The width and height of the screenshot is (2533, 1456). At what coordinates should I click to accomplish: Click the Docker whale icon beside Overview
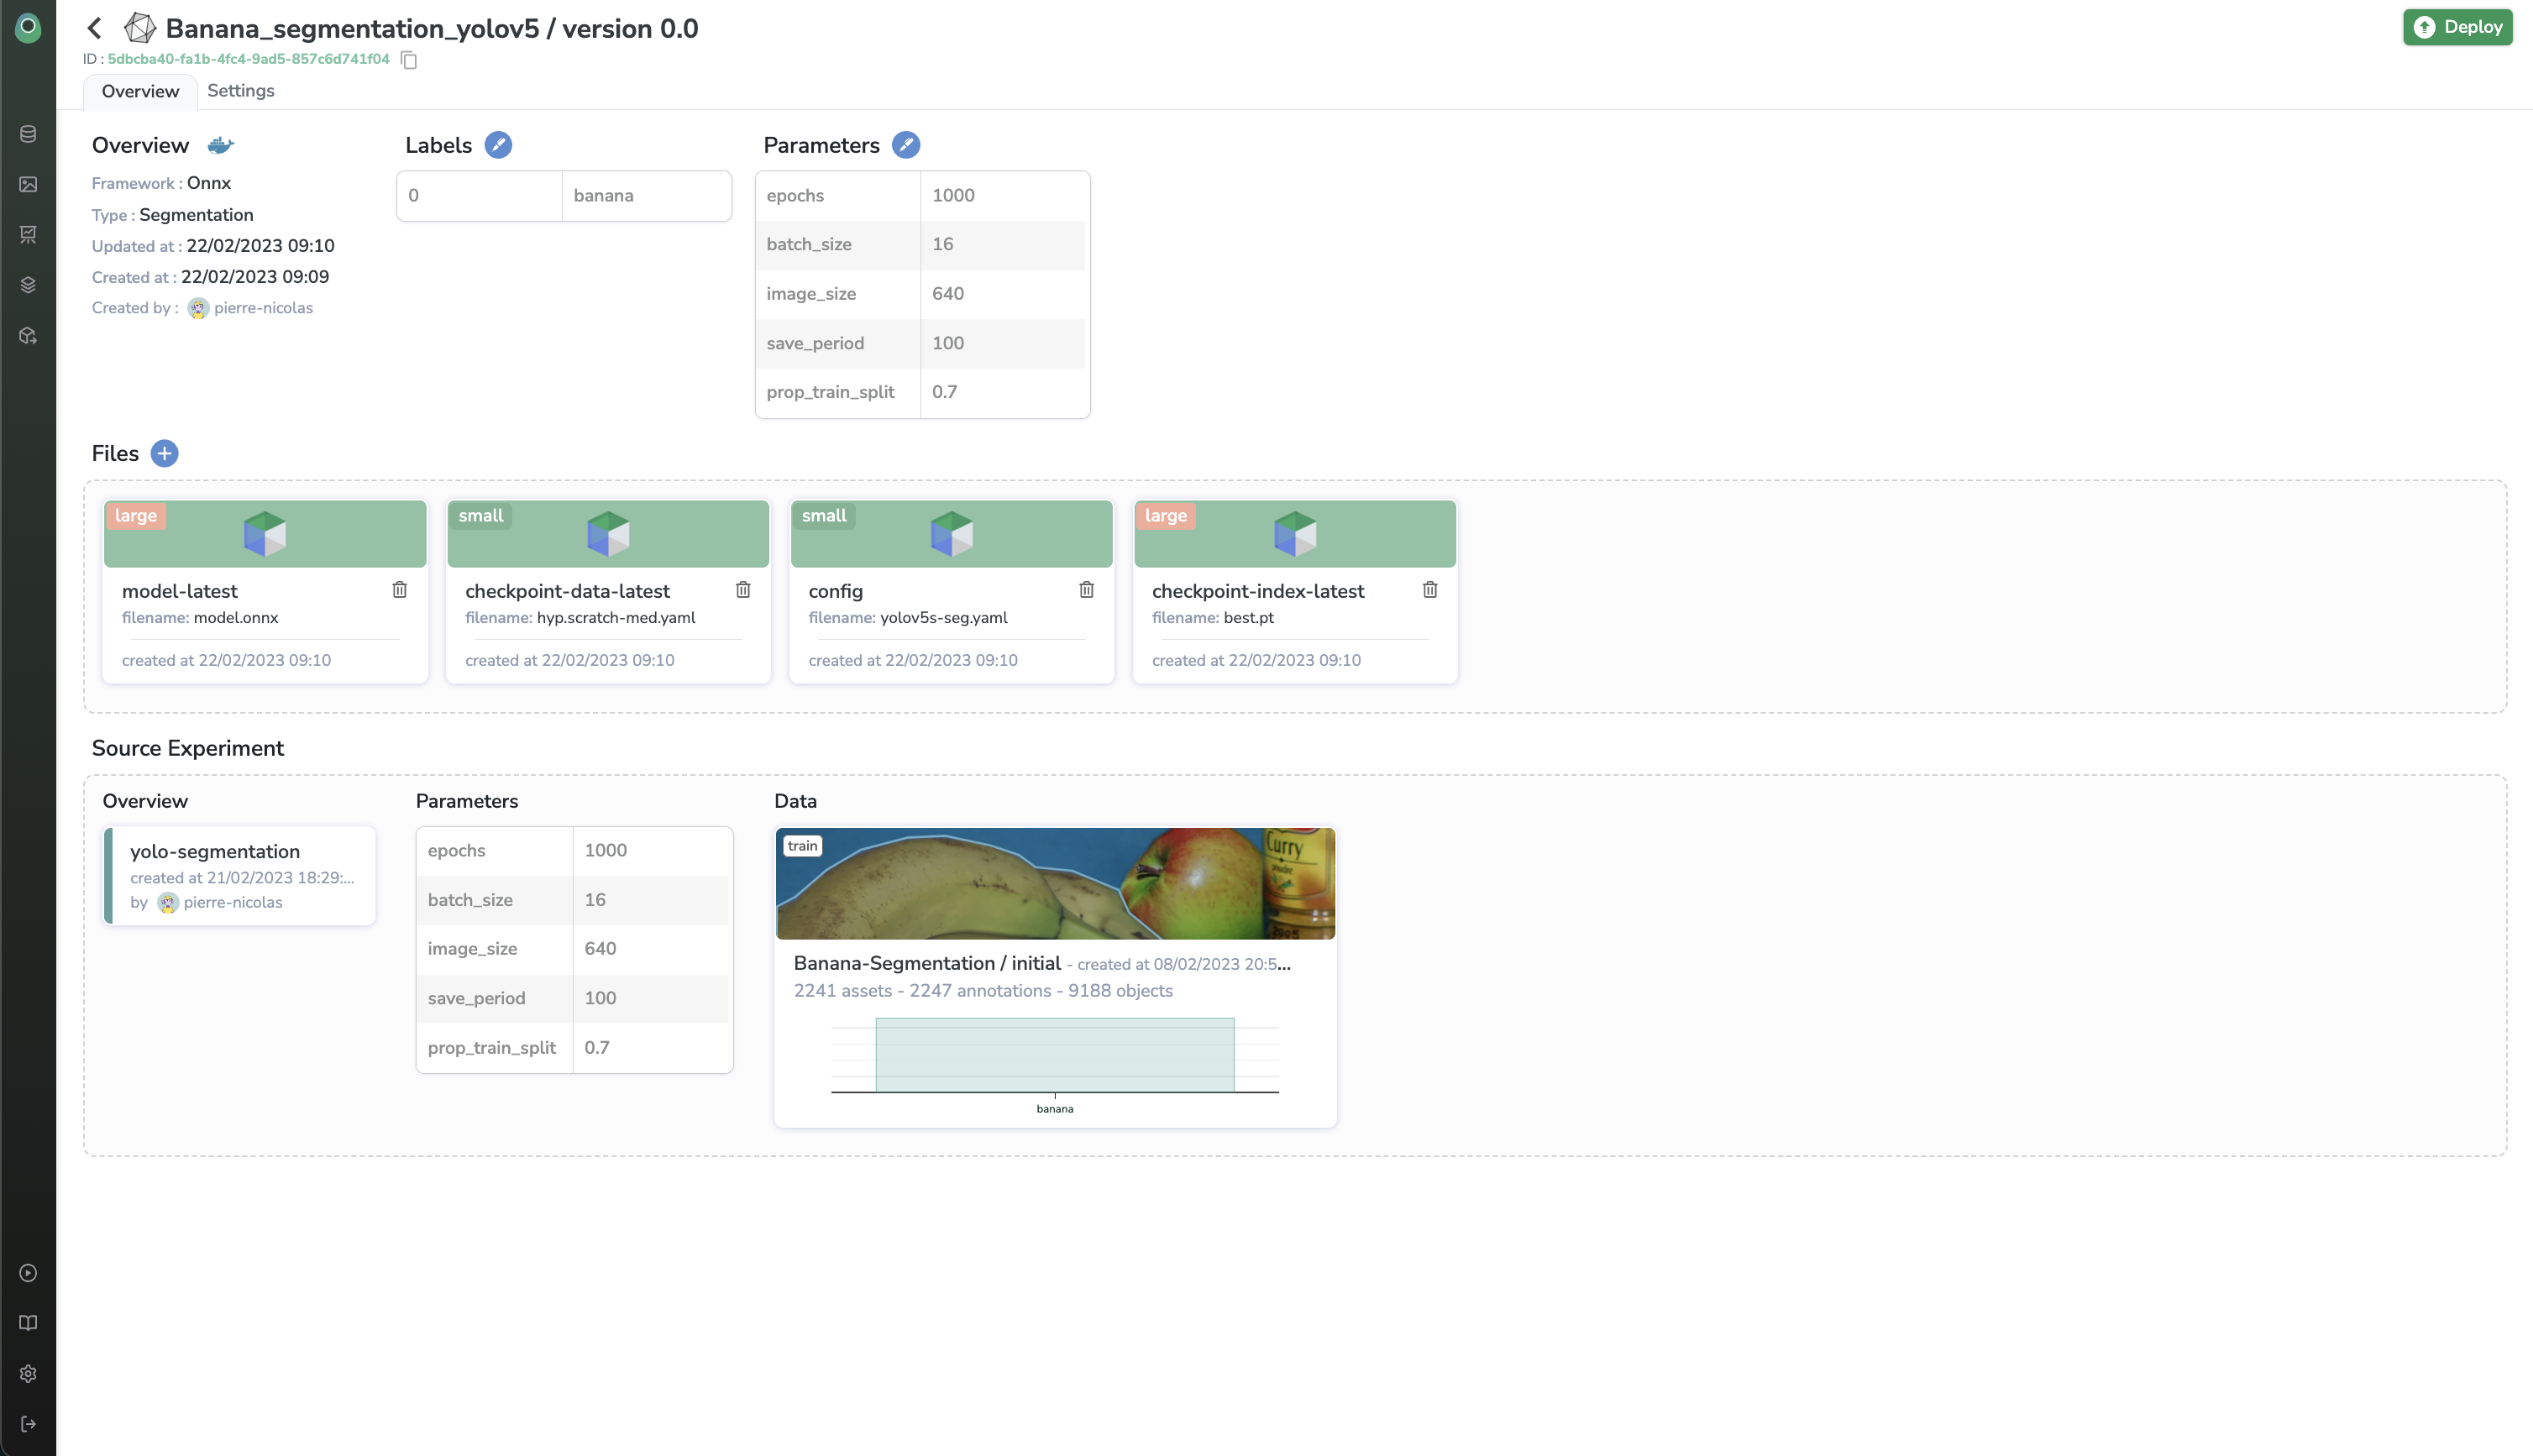pos(220,145)
